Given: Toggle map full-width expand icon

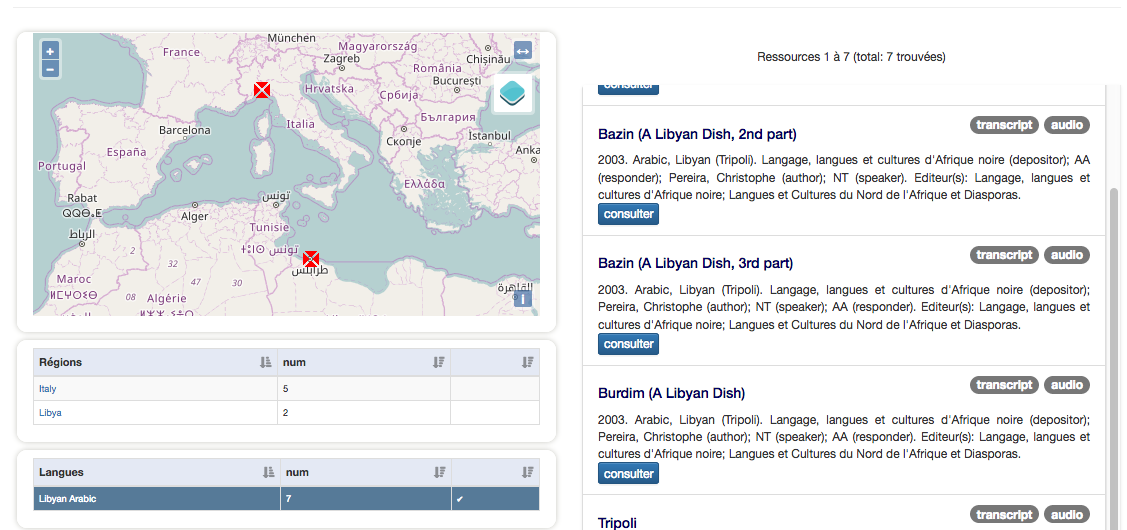Looking at the screenshot, I should (x=522, y=50).
